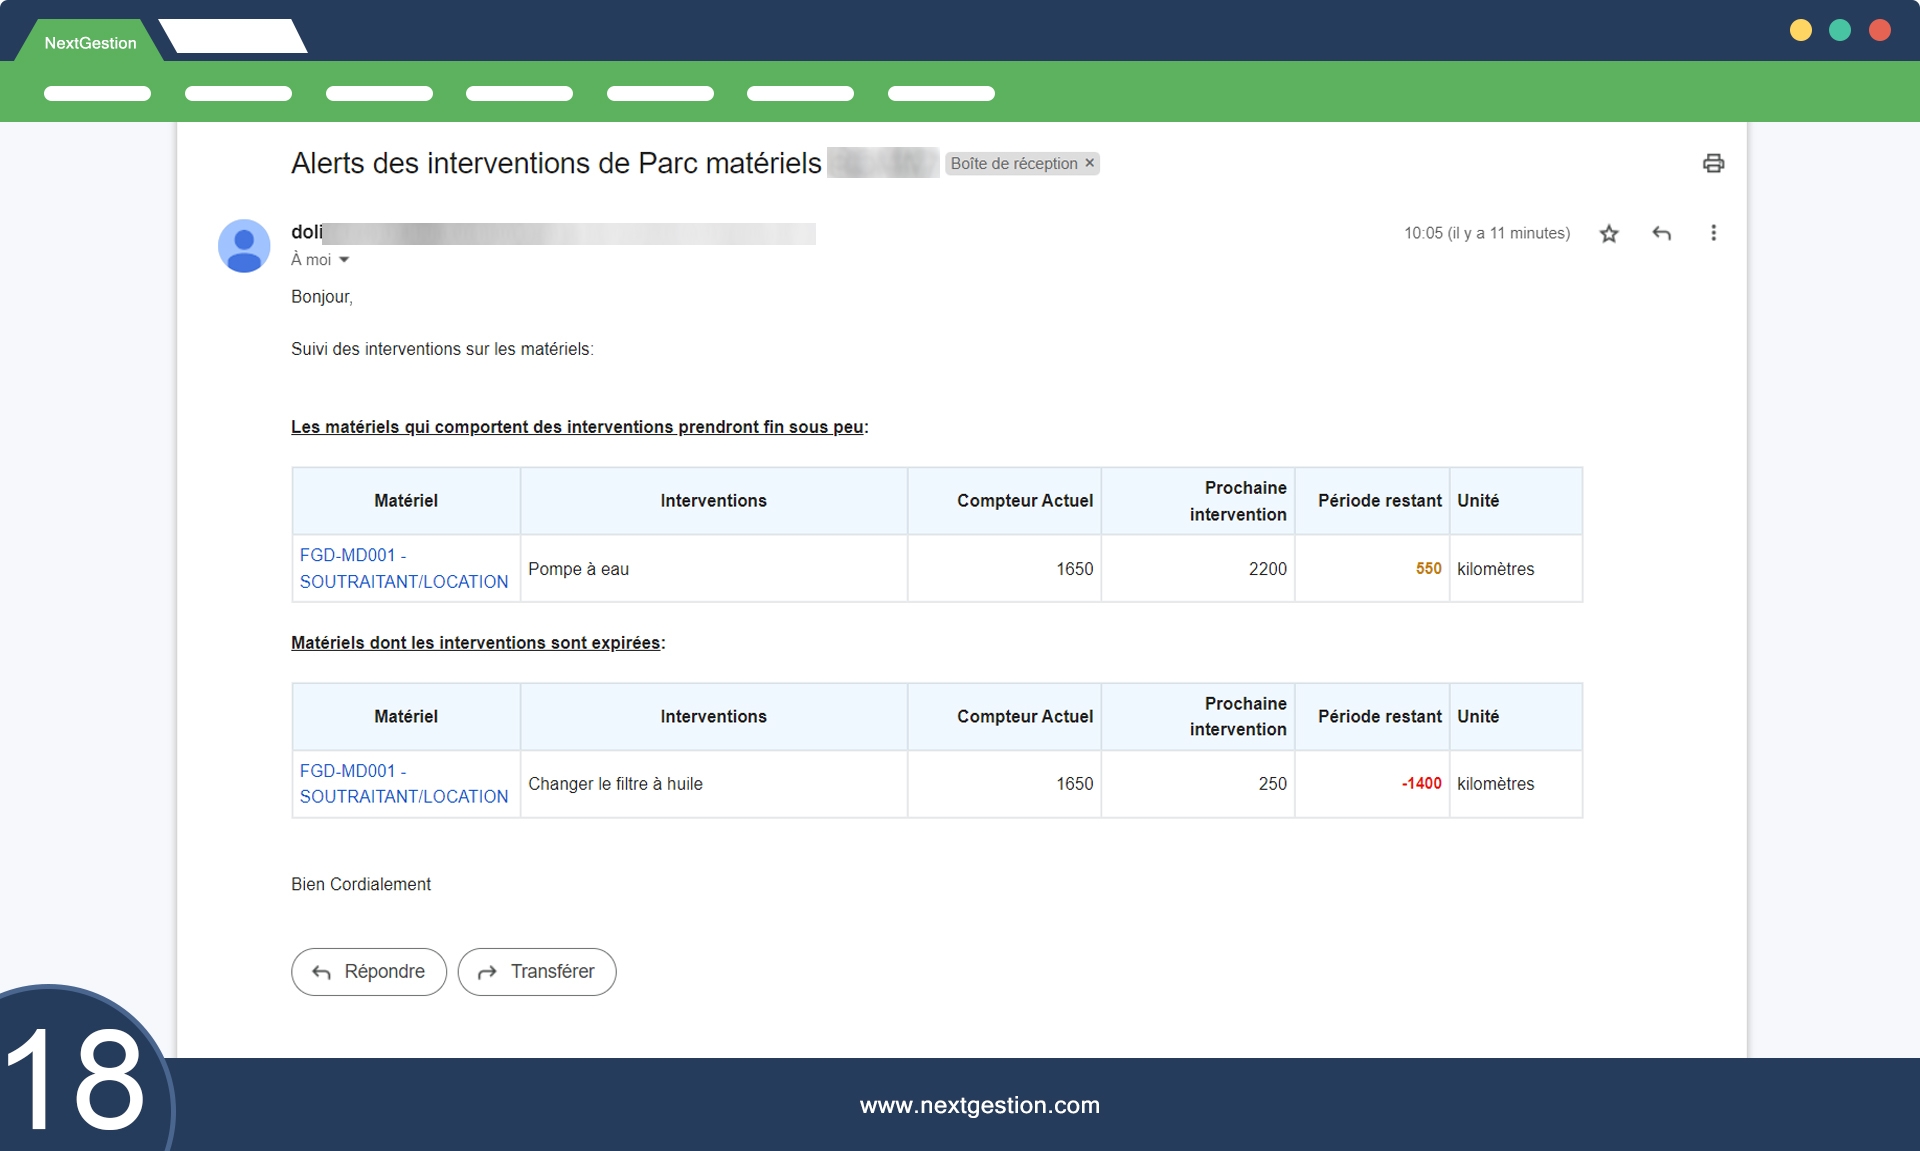Click the first green navigation bar item
Viewport: 1920px width, 1151px height.
[x=97, y=94]
